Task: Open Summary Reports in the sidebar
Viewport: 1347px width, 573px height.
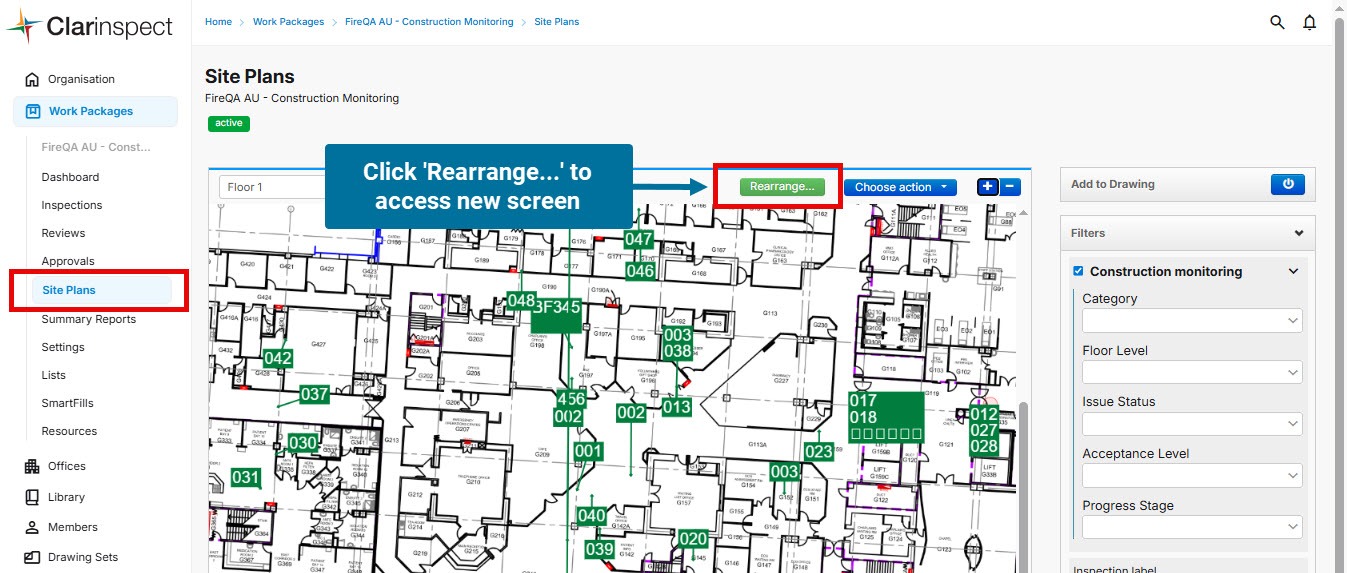Action: [88, 319]
